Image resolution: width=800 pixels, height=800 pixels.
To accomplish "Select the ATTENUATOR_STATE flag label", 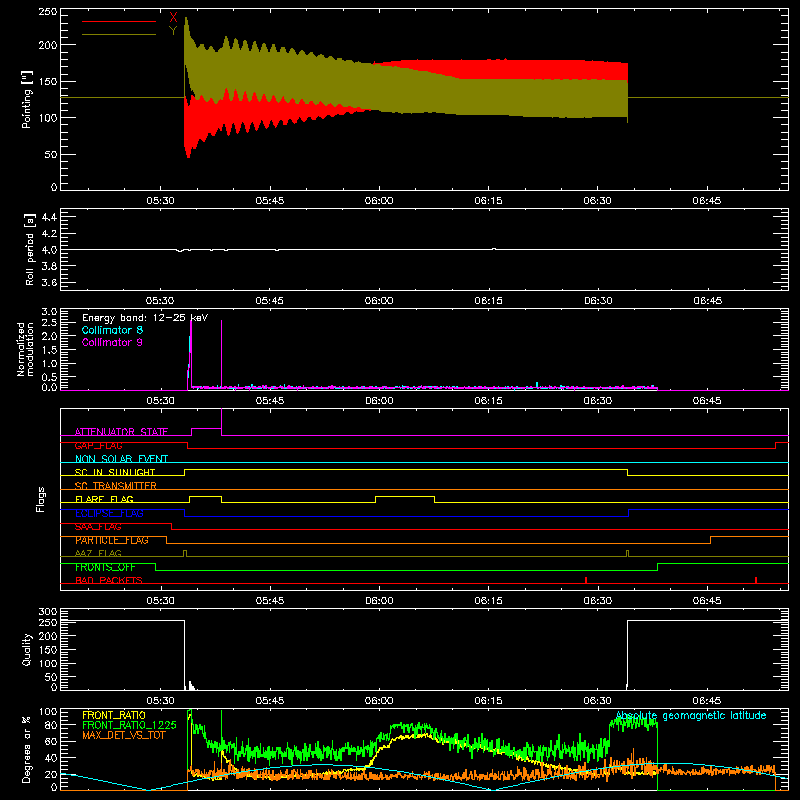I will [x=121, y=432].
